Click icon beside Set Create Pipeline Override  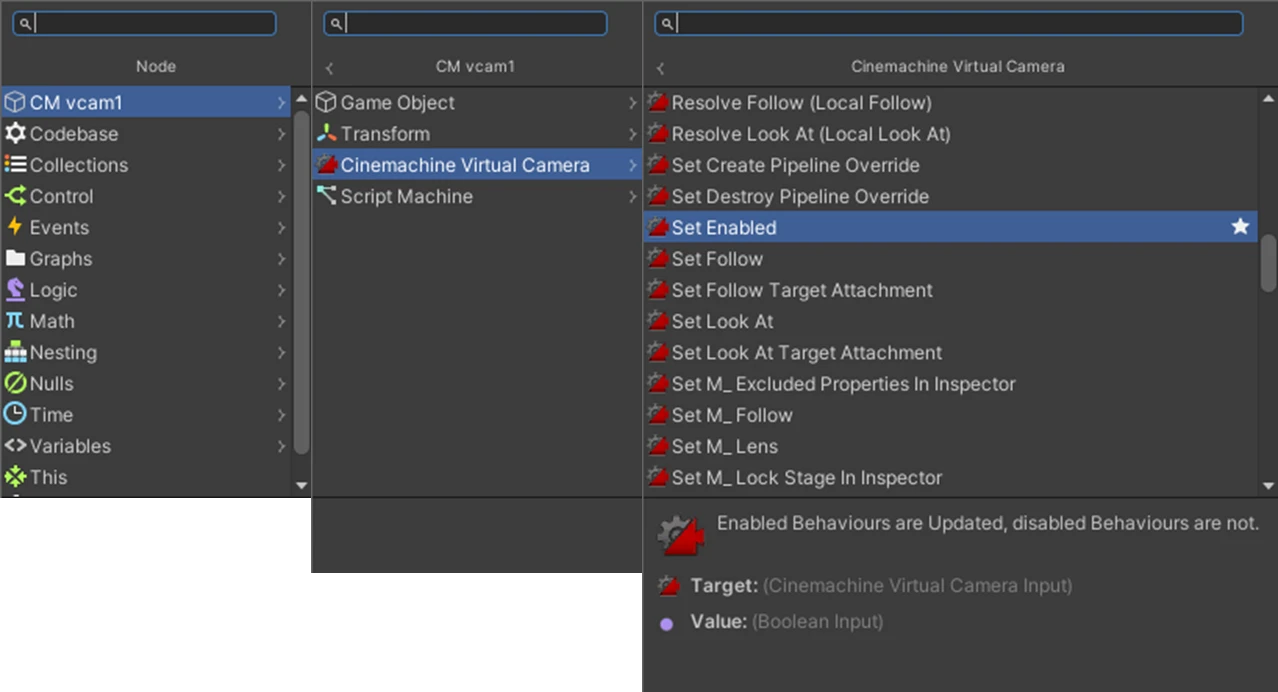click(x=657, y=165)
